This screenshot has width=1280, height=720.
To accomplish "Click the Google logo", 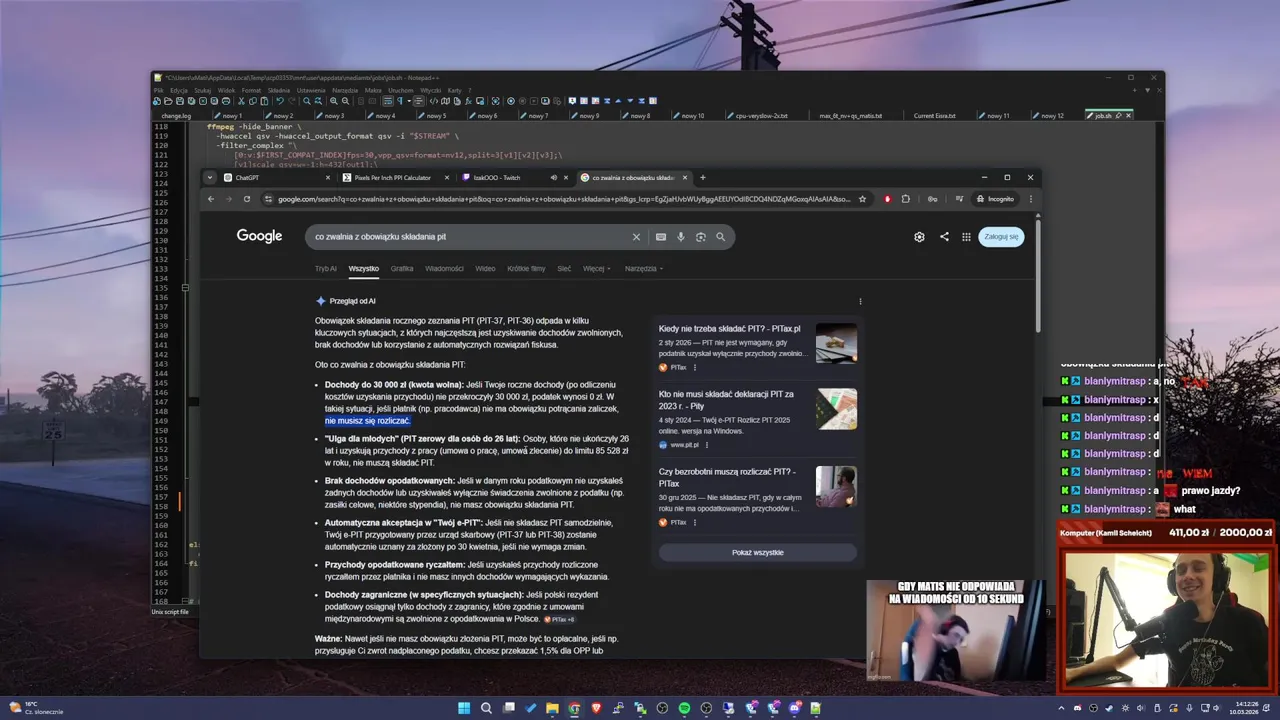I will [259, 236].
